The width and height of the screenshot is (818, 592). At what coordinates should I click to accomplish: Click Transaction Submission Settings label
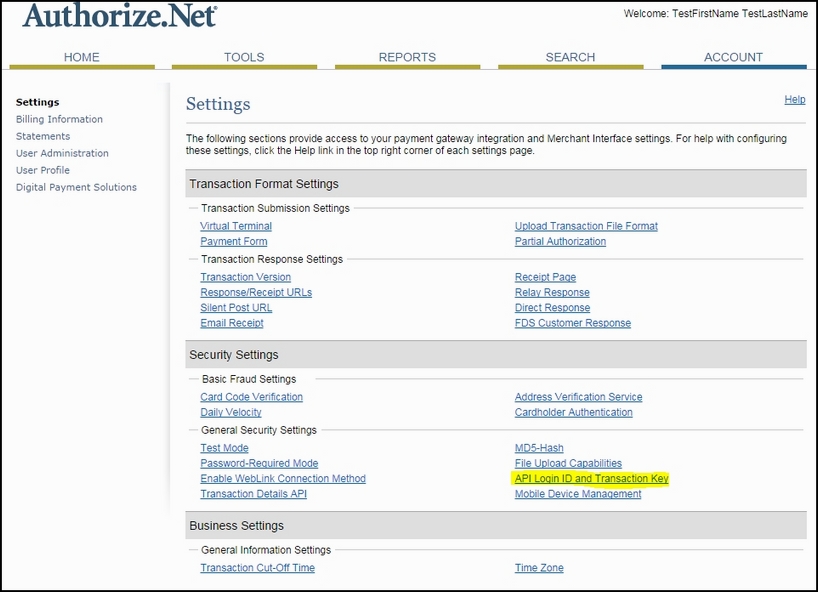(x=275, y=208)
